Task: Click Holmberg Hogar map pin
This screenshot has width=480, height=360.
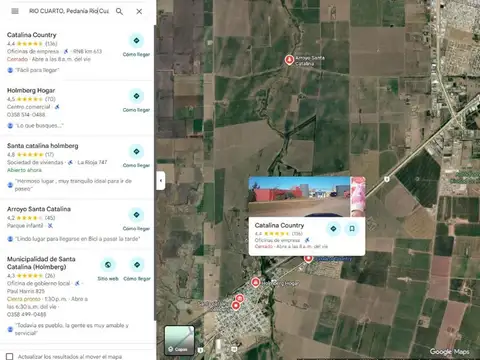Action: pyautogui.click(x=256, y=283)
